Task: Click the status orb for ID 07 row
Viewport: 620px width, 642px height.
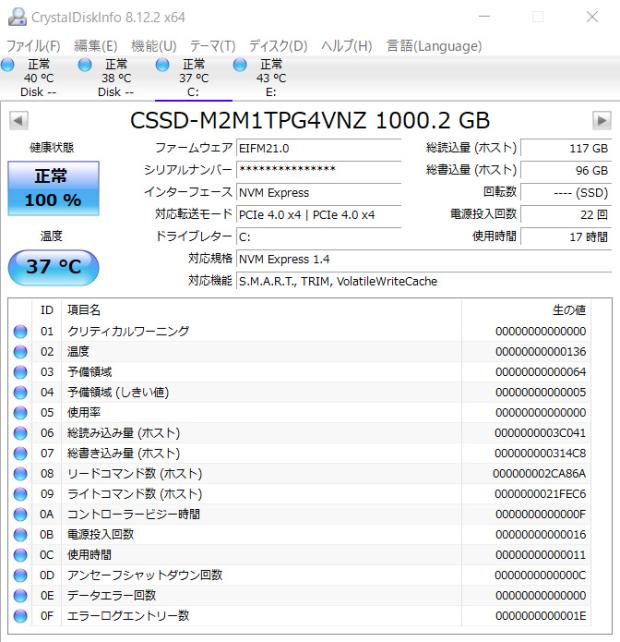Action: (x=20, y=453)
